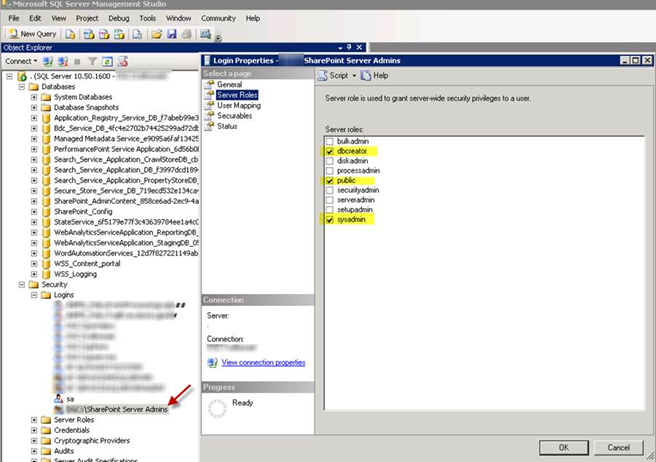Select the Audits folder
656x462 pixels.
click(64, 451)
